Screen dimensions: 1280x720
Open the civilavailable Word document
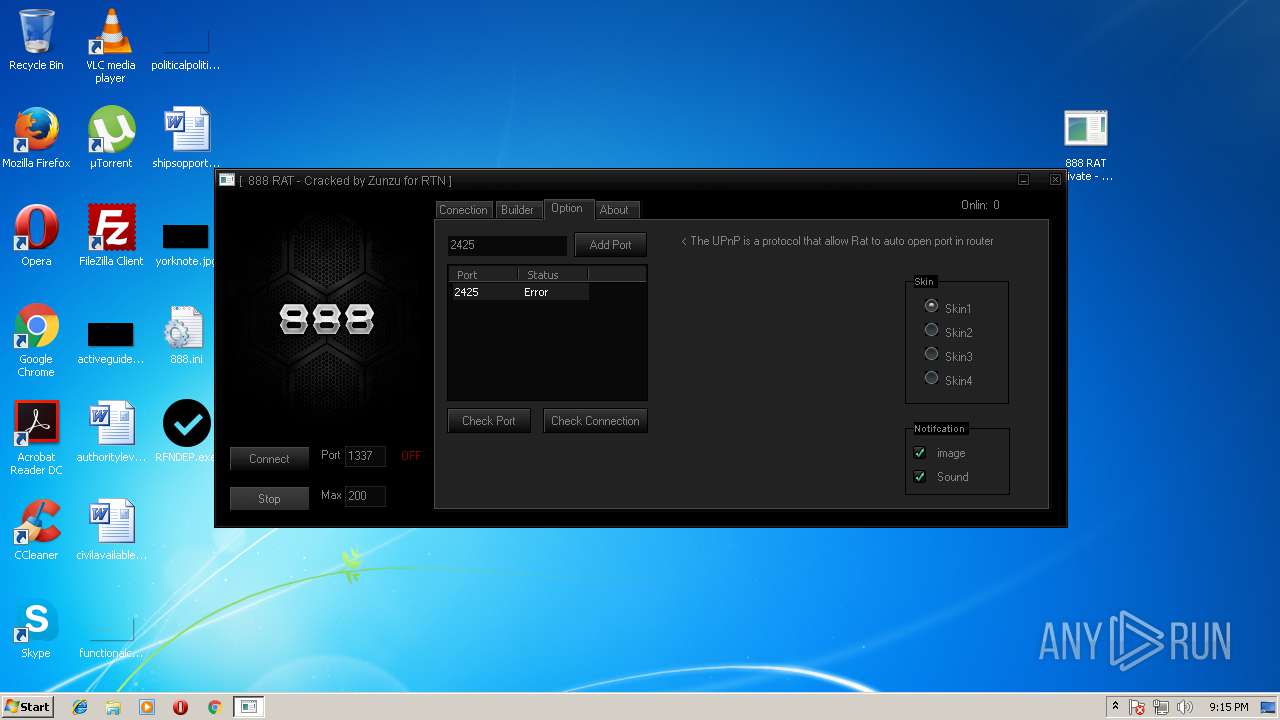click(x=110, y=530)
